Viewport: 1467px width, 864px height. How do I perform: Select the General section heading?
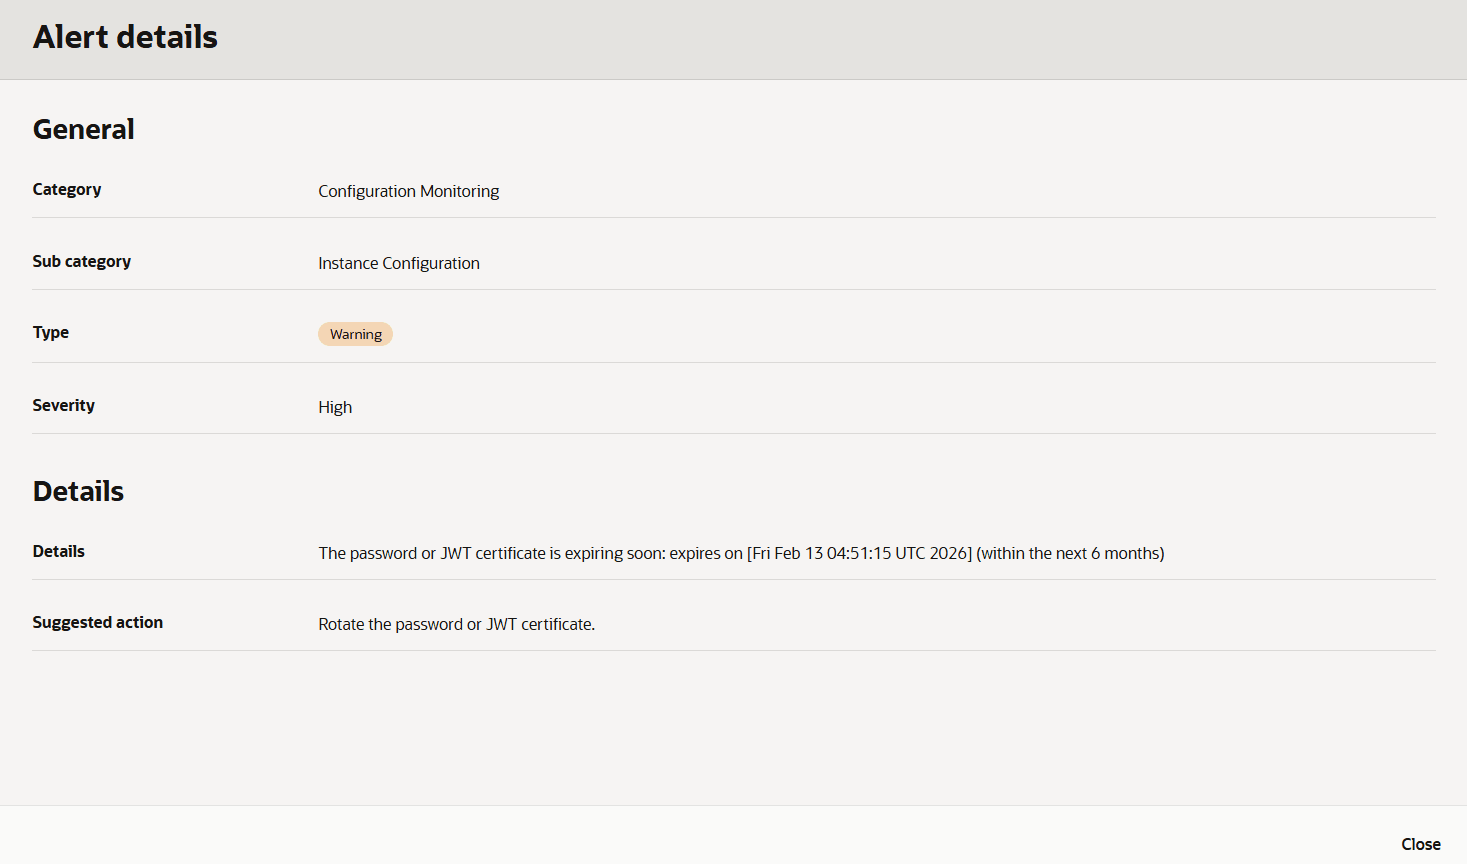83,129
